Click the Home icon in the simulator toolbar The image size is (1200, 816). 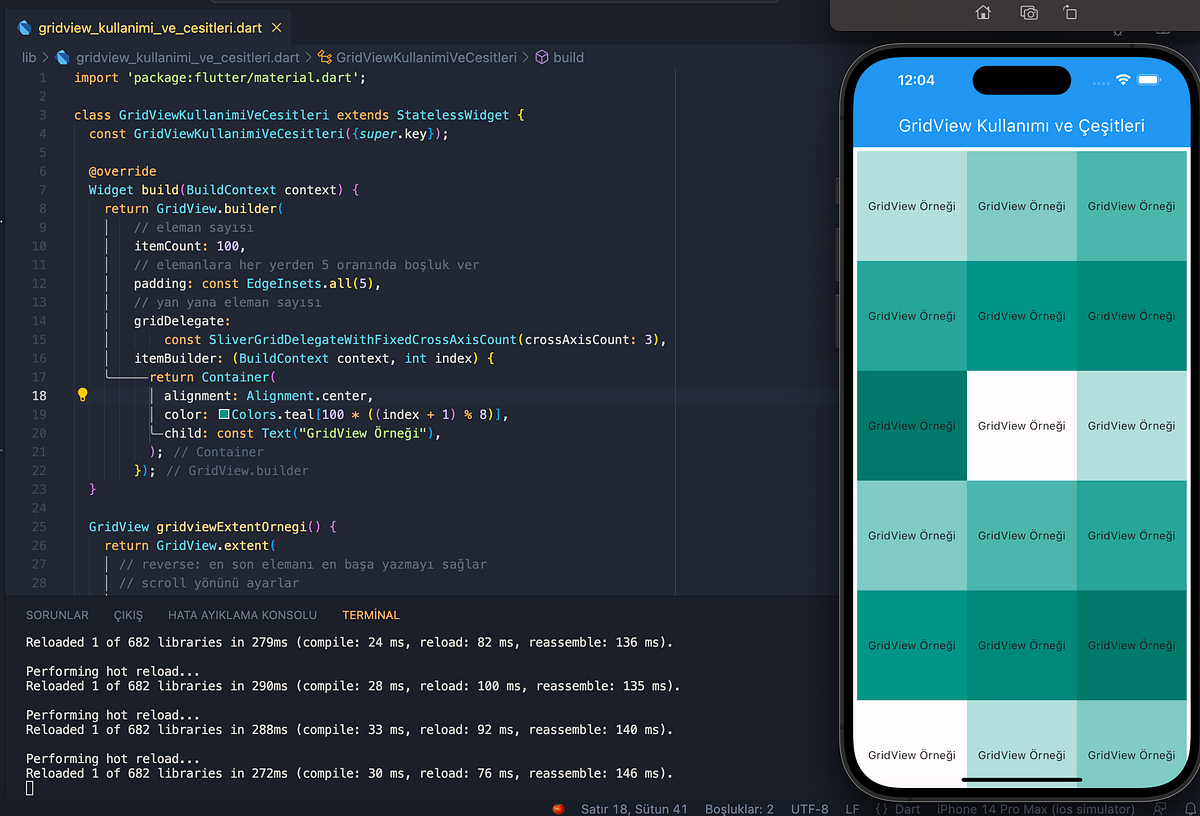coord(982,13)
